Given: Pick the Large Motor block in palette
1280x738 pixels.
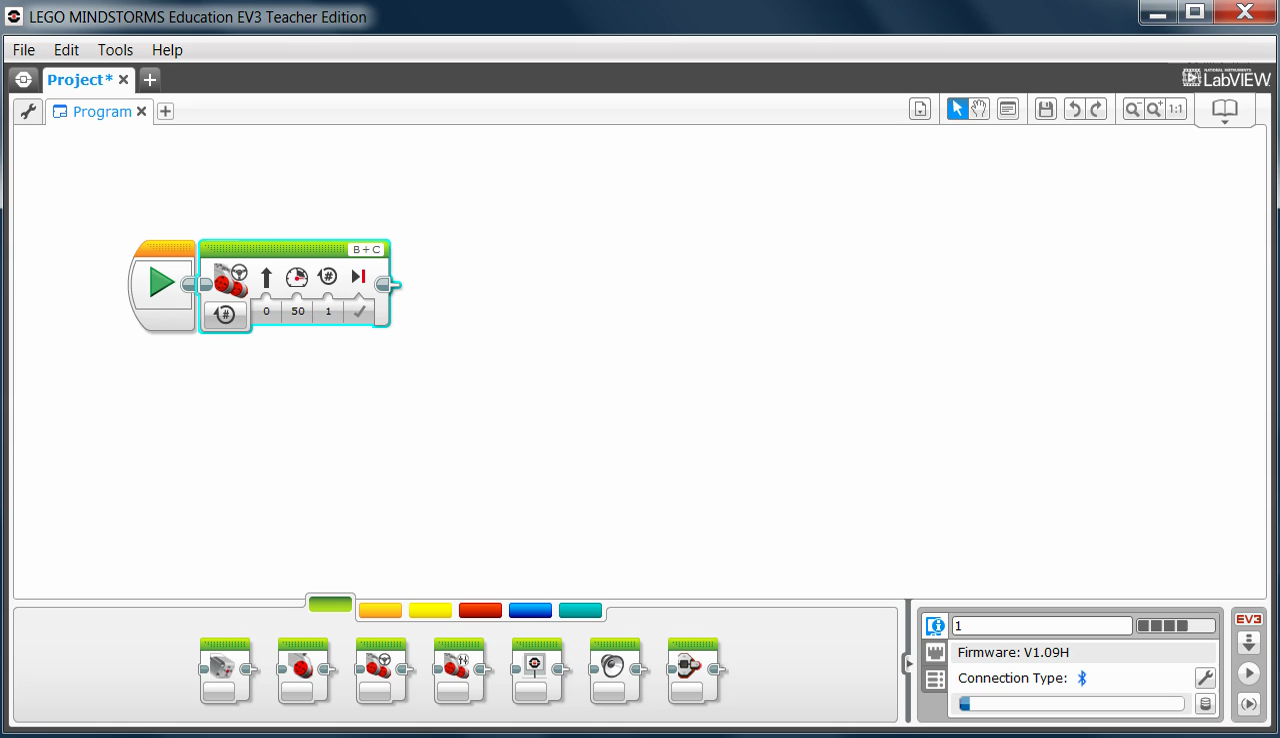Looking at the screenshot, I should [x=304, y=671].
